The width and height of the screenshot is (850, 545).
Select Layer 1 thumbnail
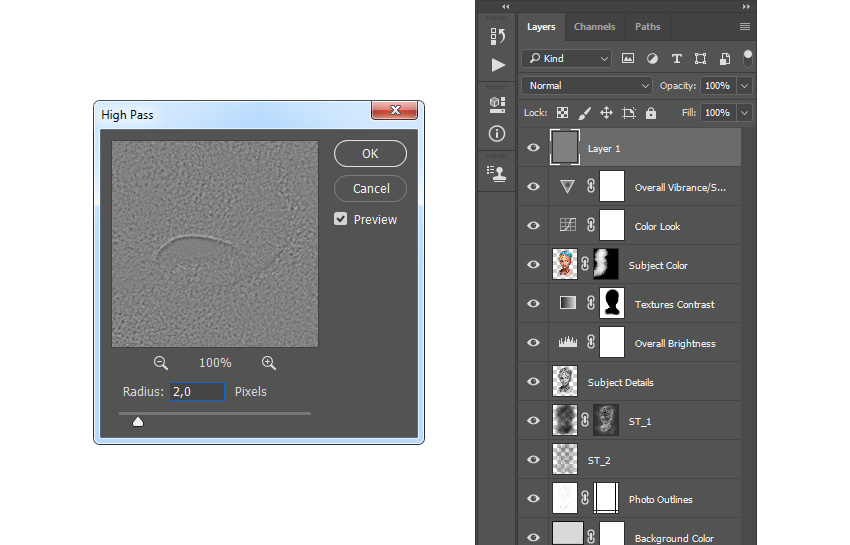click(564, 147)
